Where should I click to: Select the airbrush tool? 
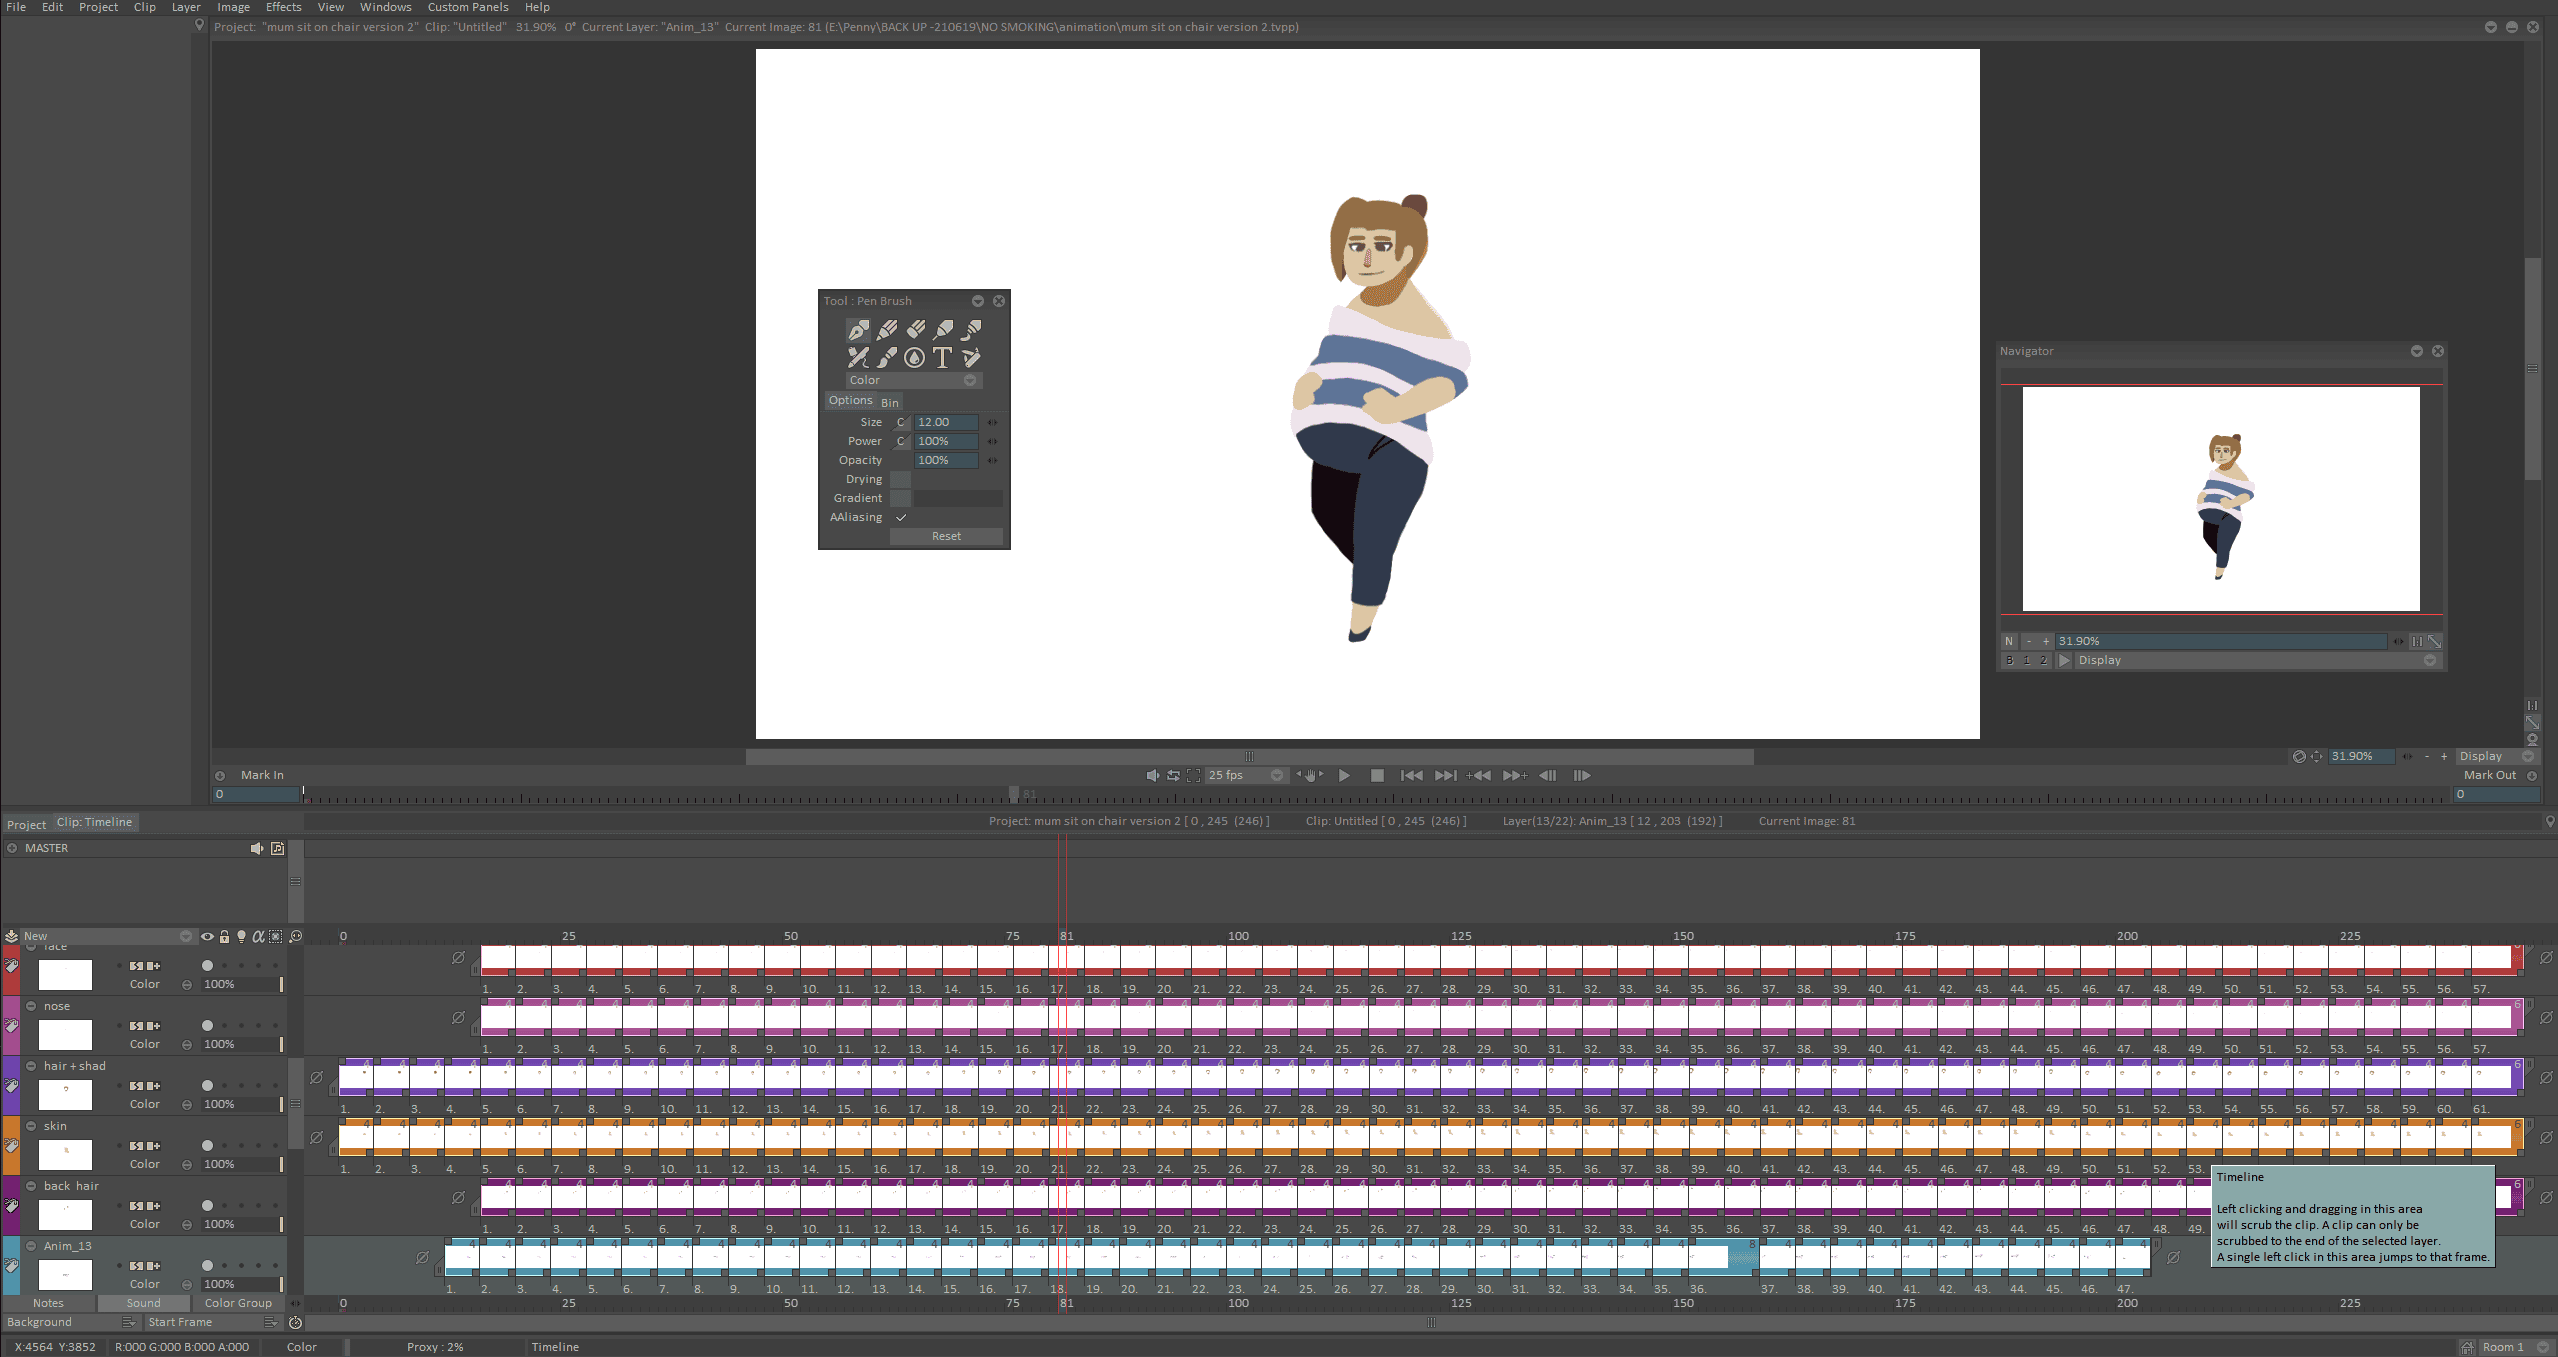(x=858, y=357)
